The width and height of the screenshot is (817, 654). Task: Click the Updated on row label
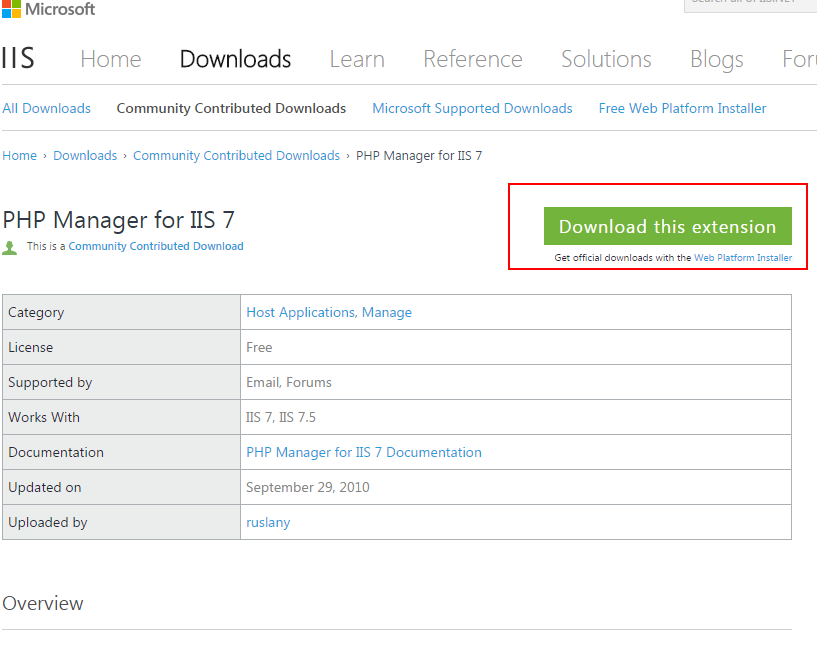45,488
